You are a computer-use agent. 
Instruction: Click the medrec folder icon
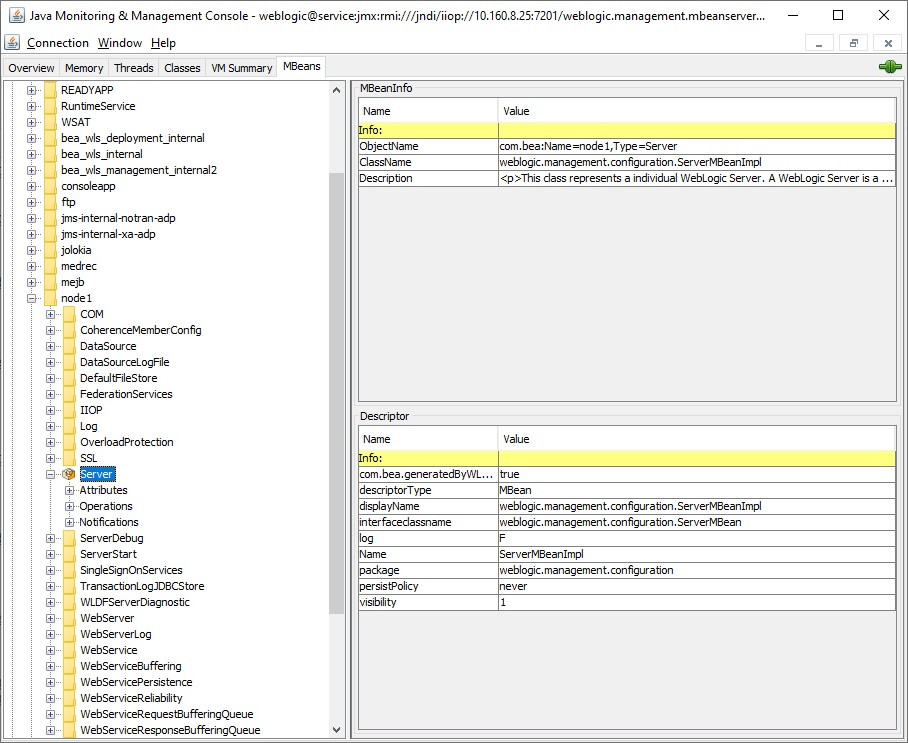click(x=50, y=266)
